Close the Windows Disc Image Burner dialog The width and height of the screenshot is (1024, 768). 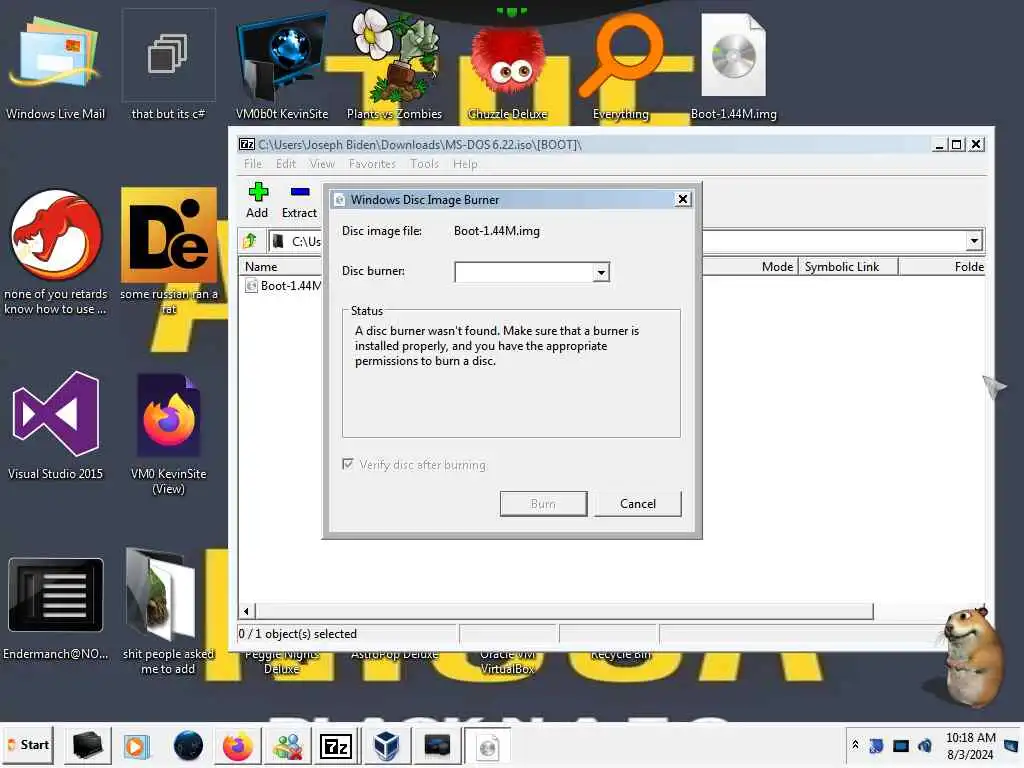coord(682,199)
